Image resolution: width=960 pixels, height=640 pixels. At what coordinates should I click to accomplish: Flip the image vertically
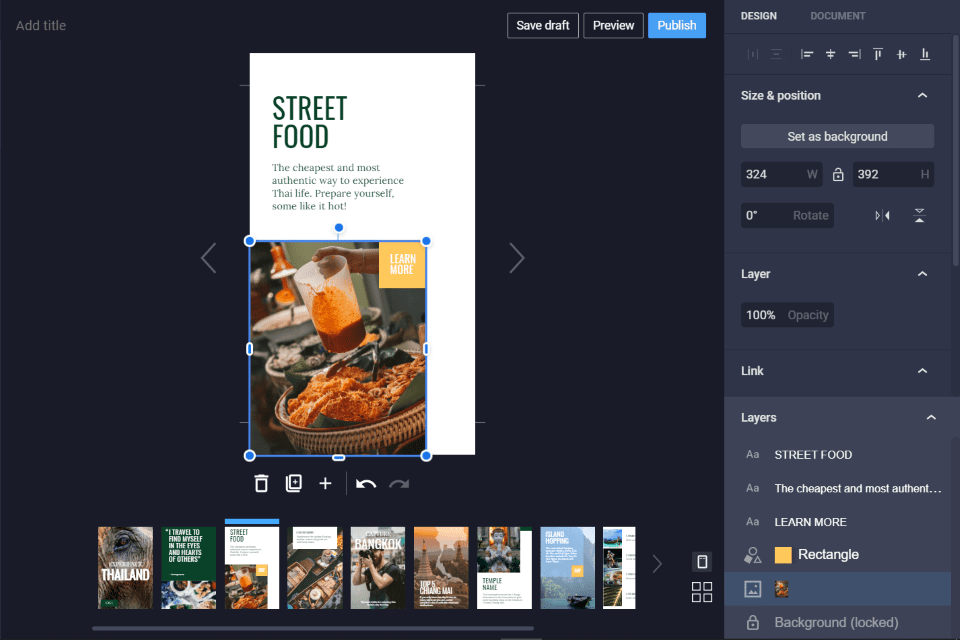coord(919,216)
